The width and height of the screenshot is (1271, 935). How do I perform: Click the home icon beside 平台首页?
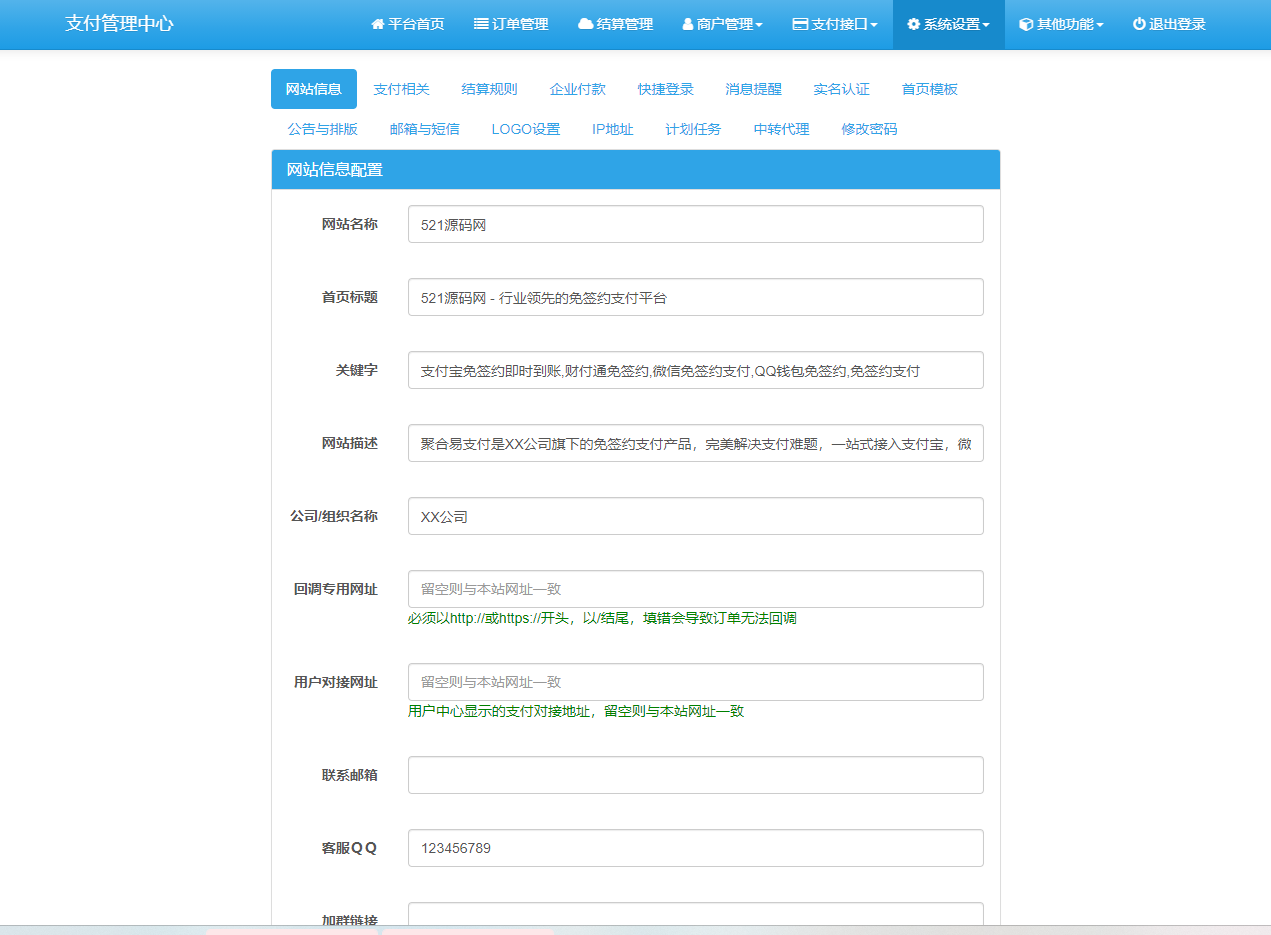(x=378, y=24)
